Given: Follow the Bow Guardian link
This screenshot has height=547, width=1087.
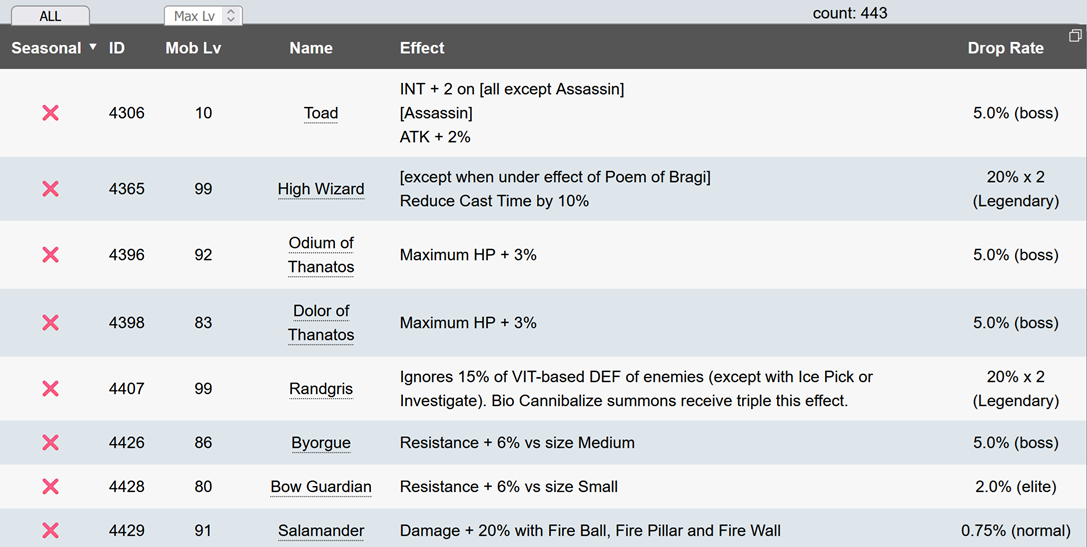Looking at the screenshot, I should coord(321,487).
